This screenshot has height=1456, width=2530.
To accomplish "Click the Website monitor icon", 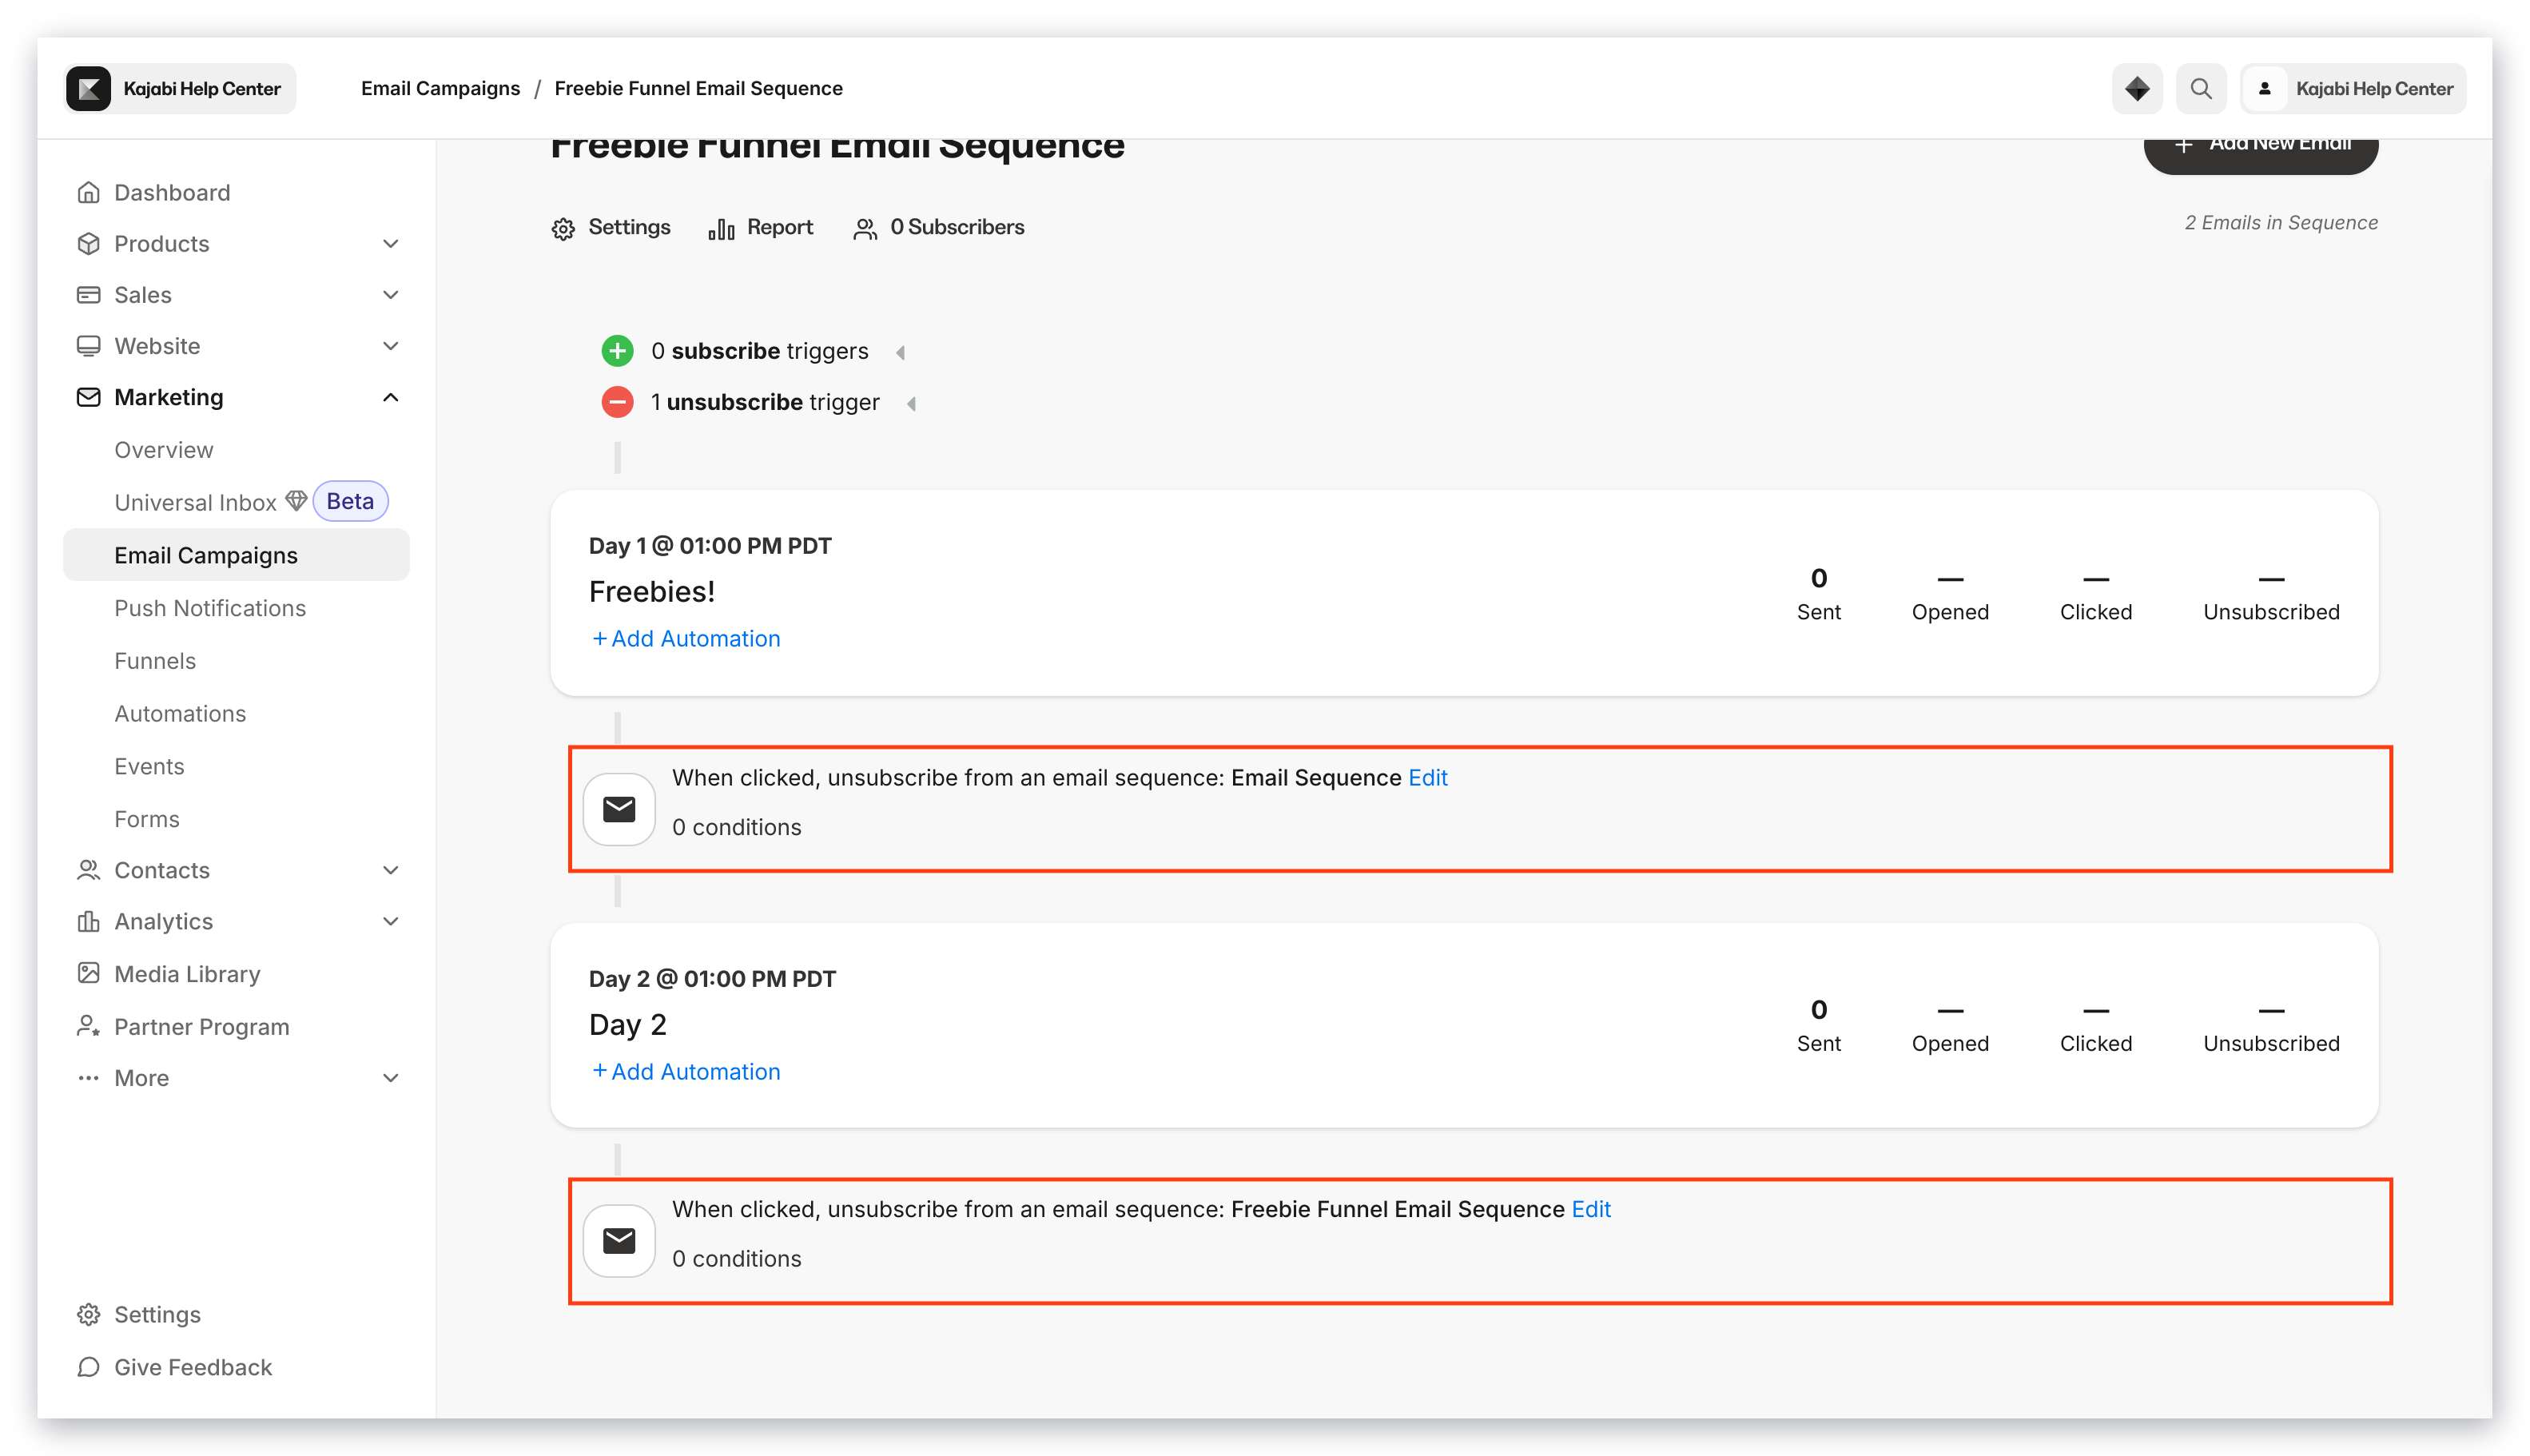I will pos(88,346).
